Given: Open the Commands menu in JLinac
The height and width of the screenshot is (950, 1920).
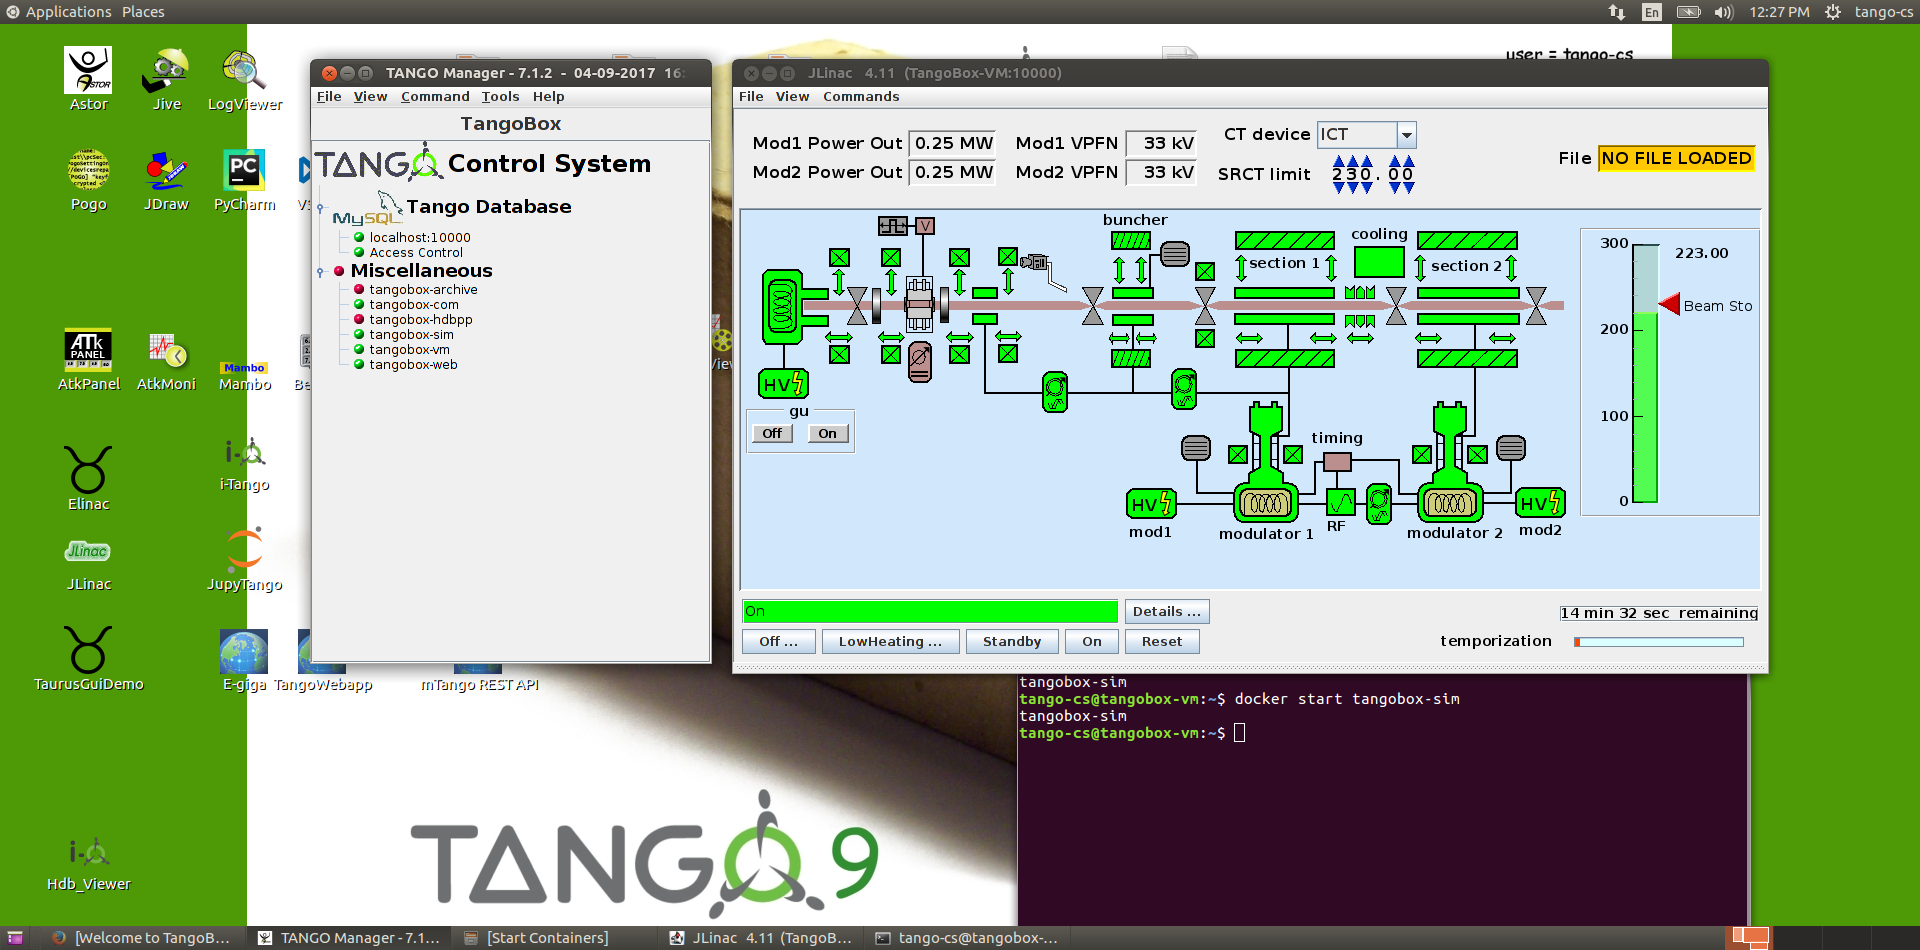Looking at the screenshot, I should [861, 97].
